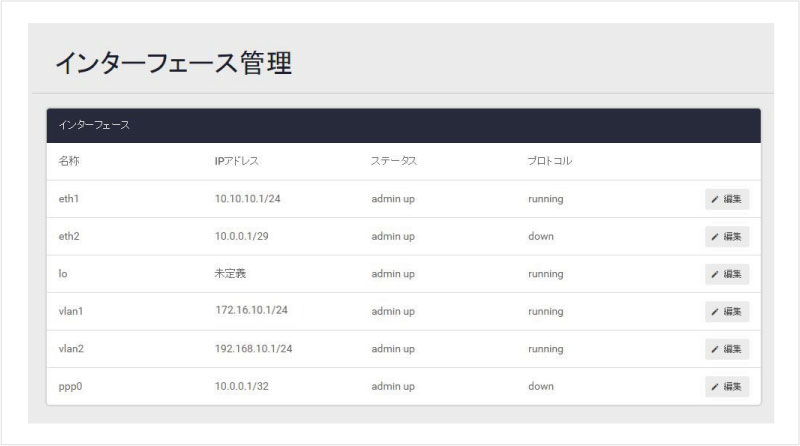800x446 pixels.
Task: Click the 未定義 IP value for lo
Action: coord(230,274)
